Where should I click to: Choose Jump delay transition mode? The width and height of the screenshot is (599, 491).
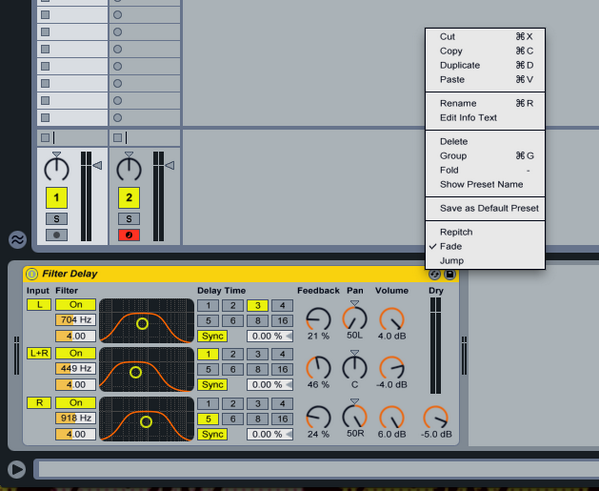point(485,261)
